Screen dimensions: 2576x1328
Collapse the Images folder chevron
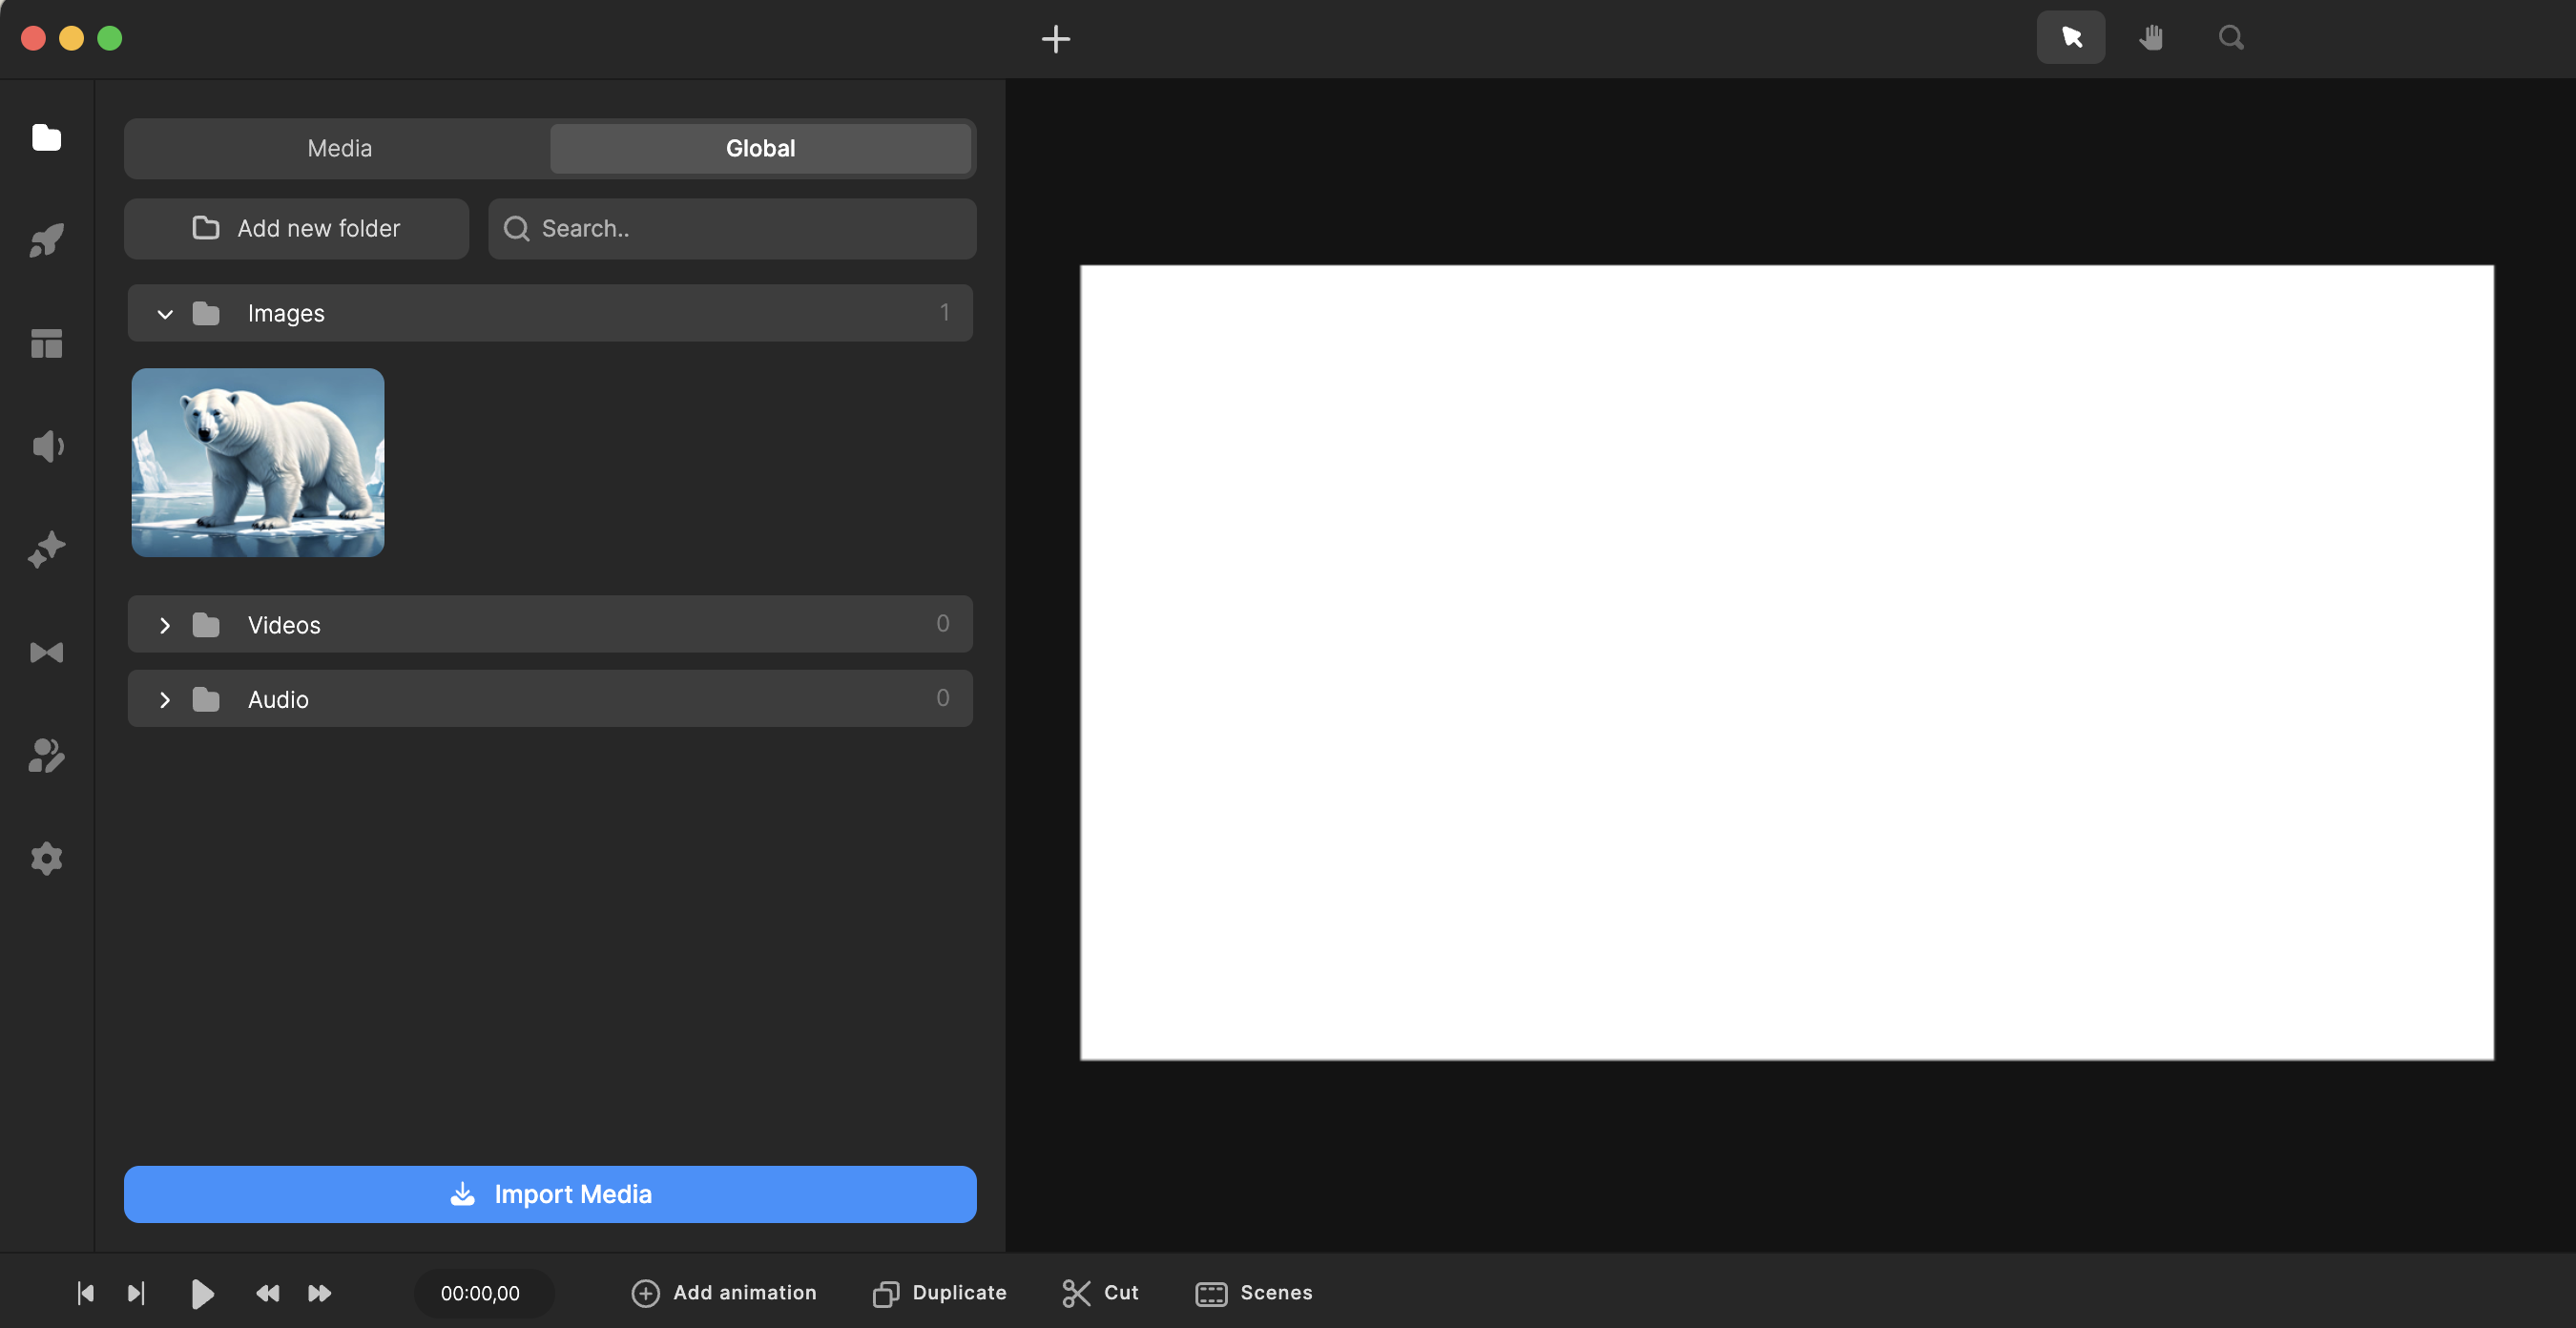tap(165, 314)
